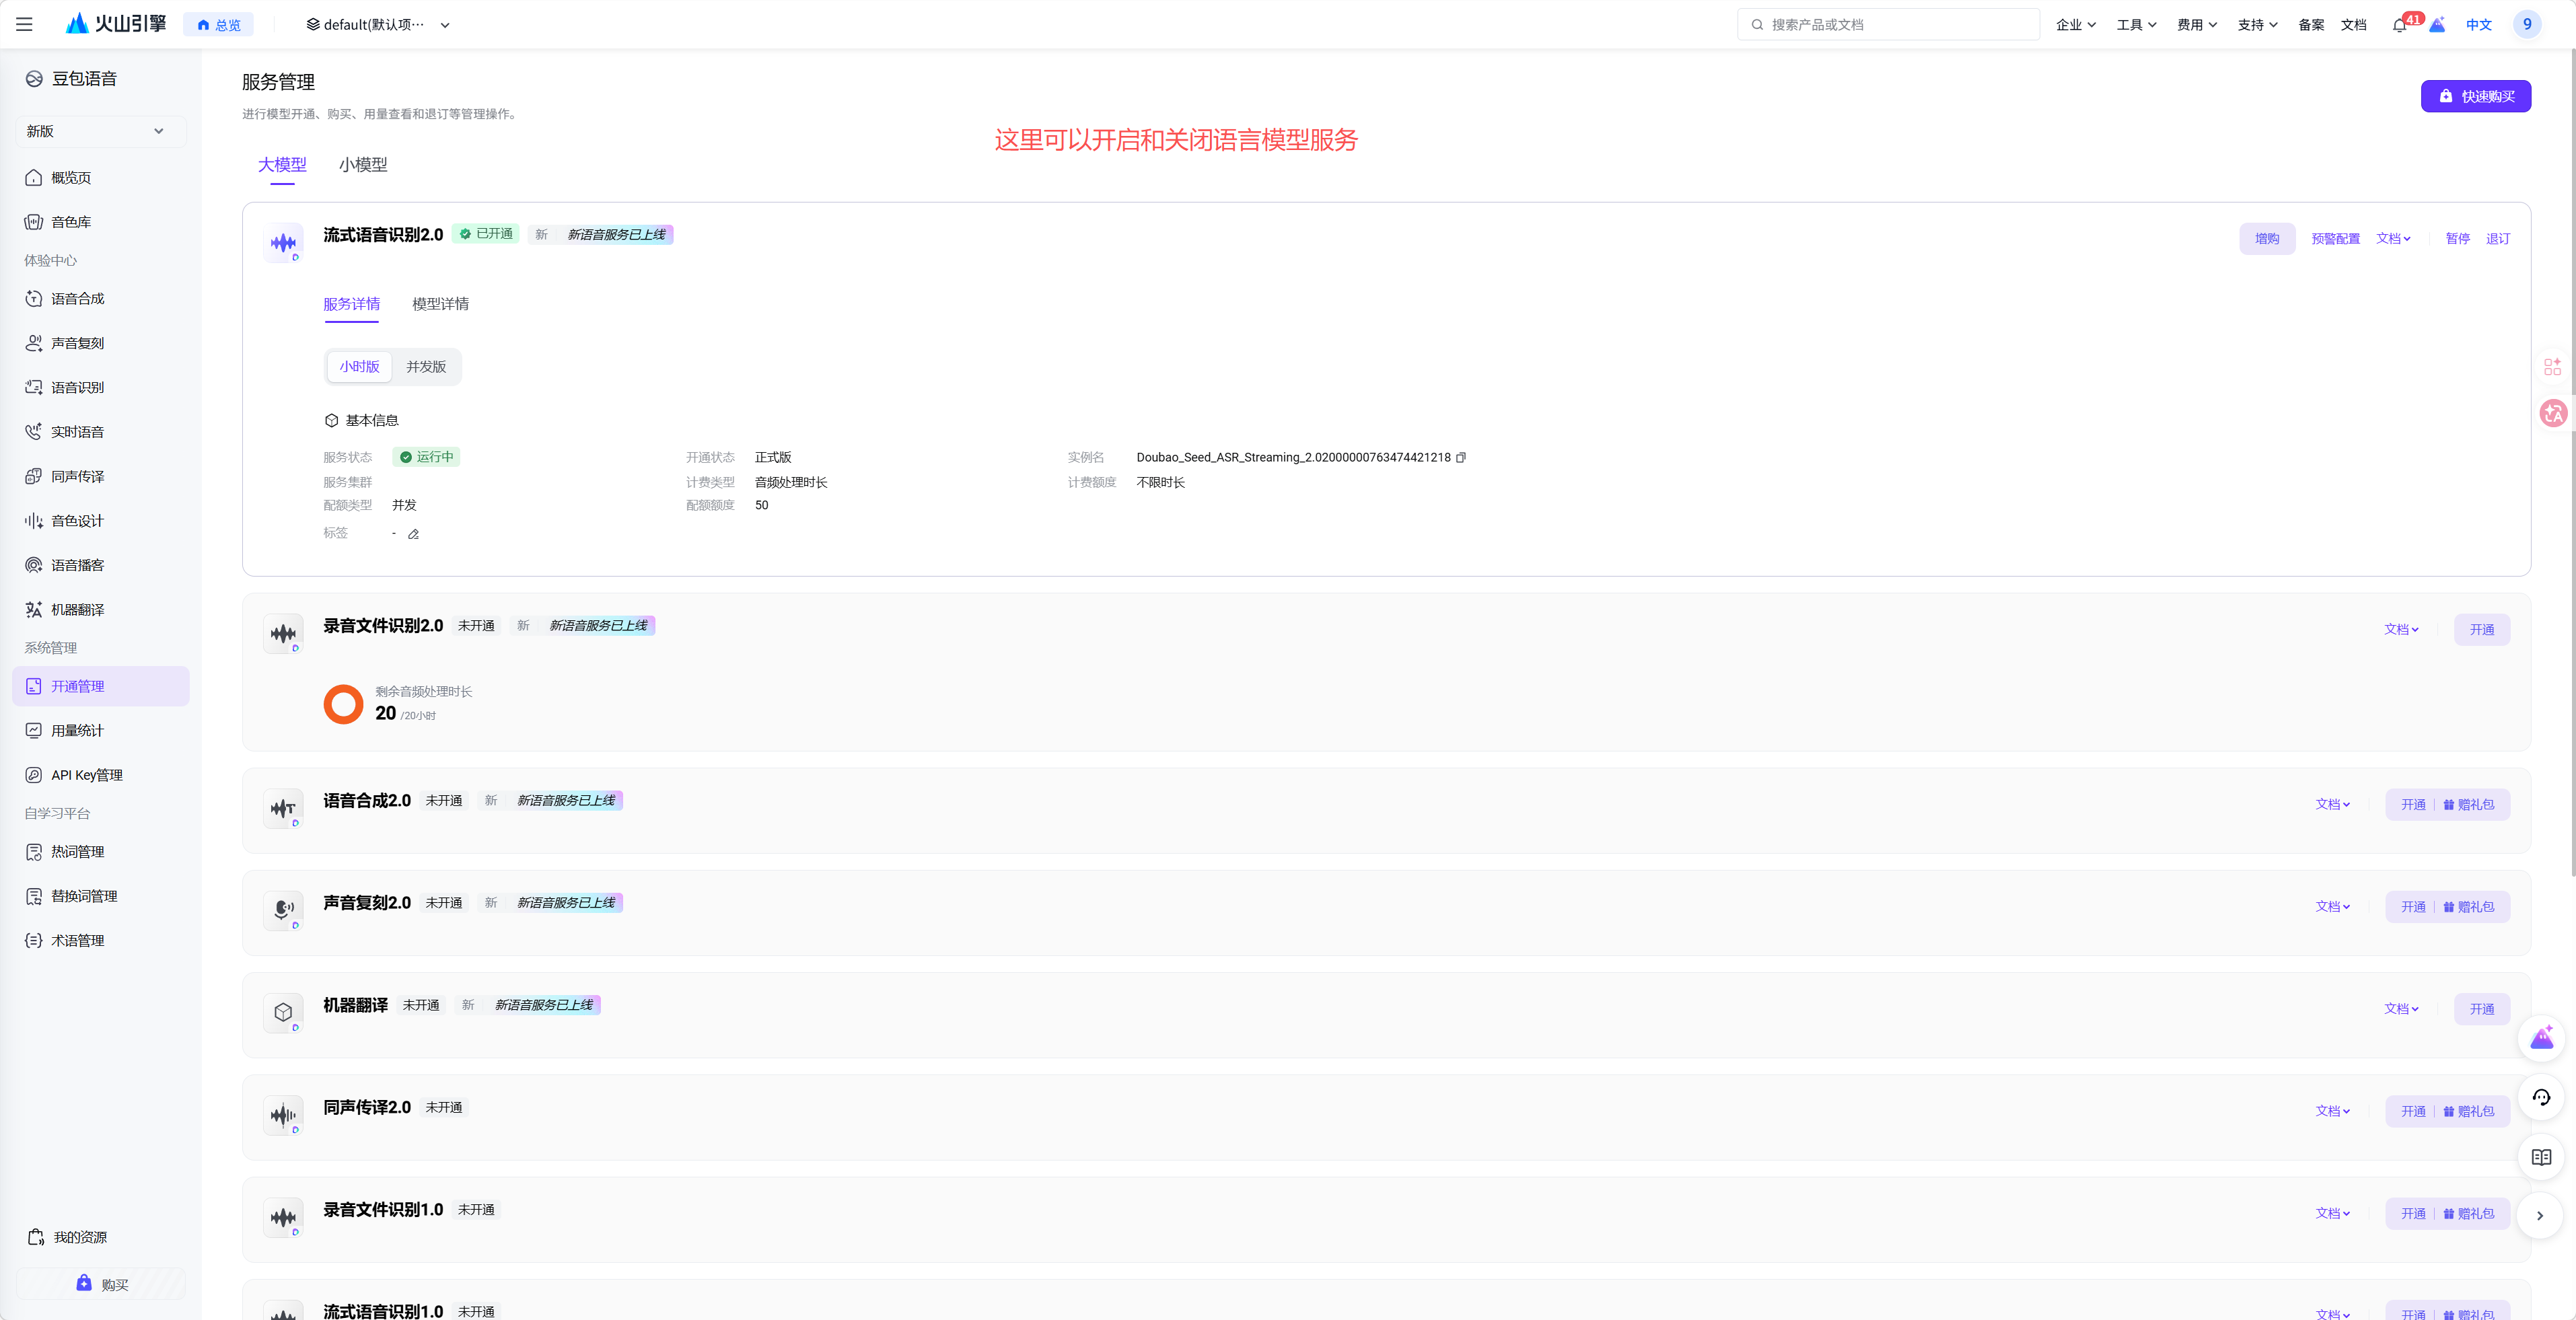The width and height of the screenshot is (2576, 1320).
Task: Open the 音色库 sidebar icon
Action: pyautogui.click(x=34, y=222)
